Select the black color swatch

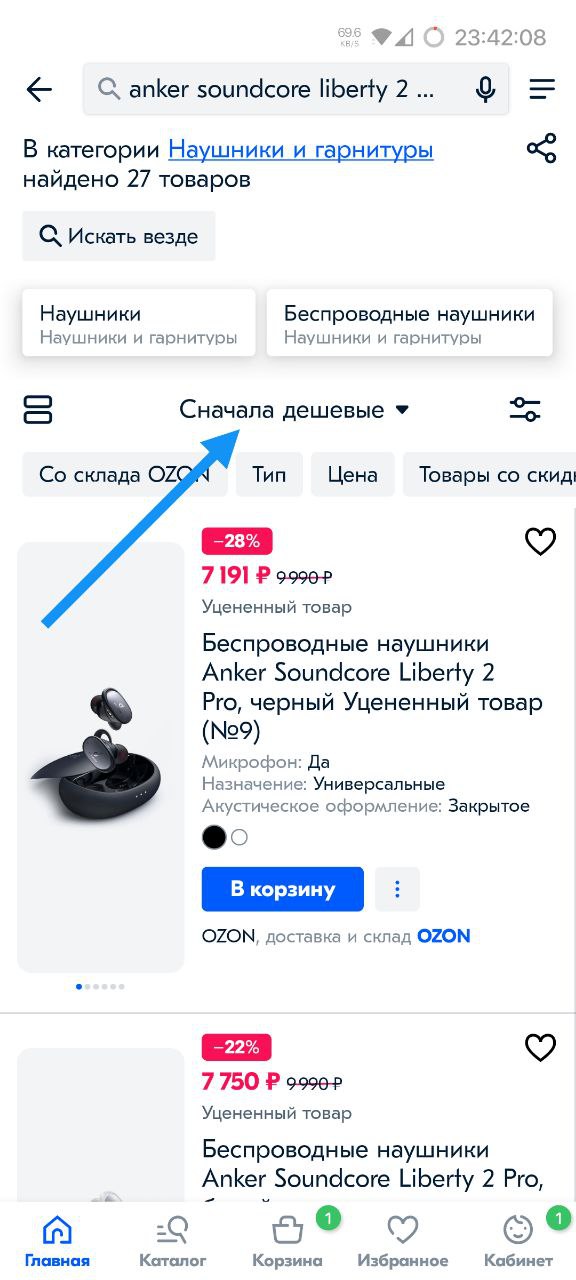(214, 838)
